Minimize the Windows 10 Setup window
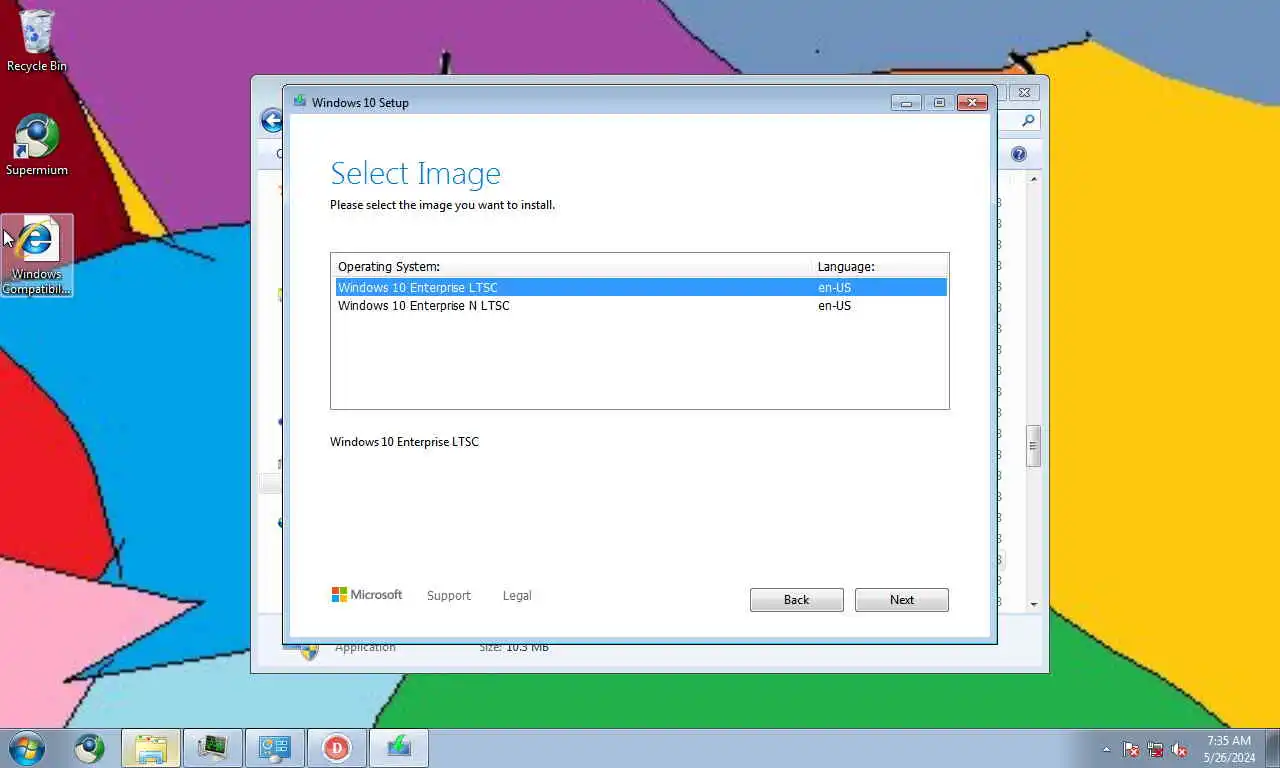 click(x=906, y=102)
